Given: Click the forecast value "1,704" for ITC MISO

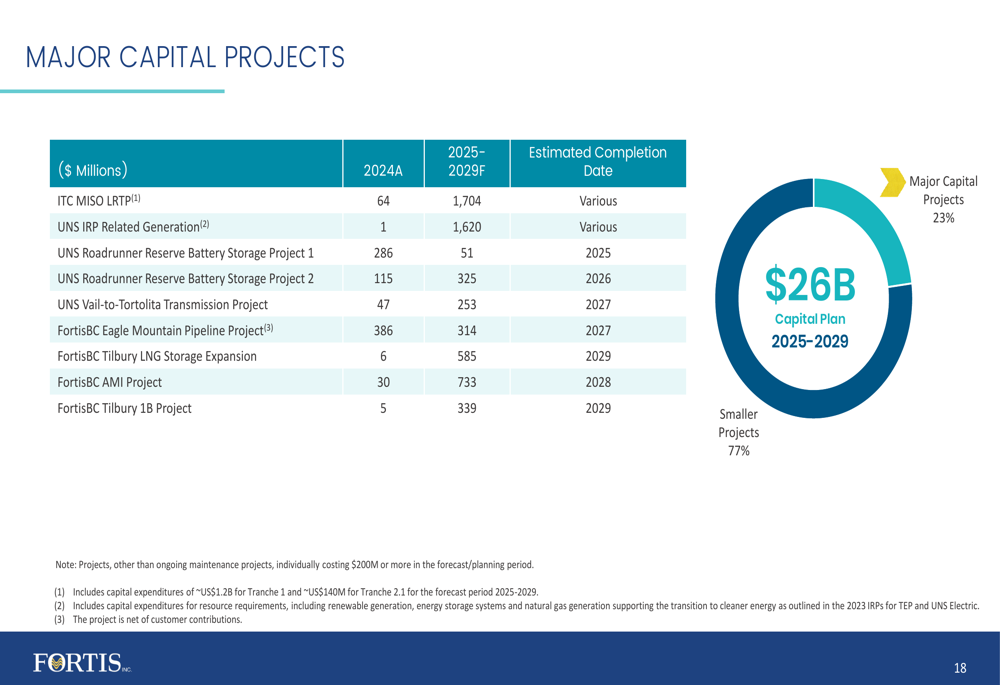Looking at the screenshot, I should (x=467, y=201).
